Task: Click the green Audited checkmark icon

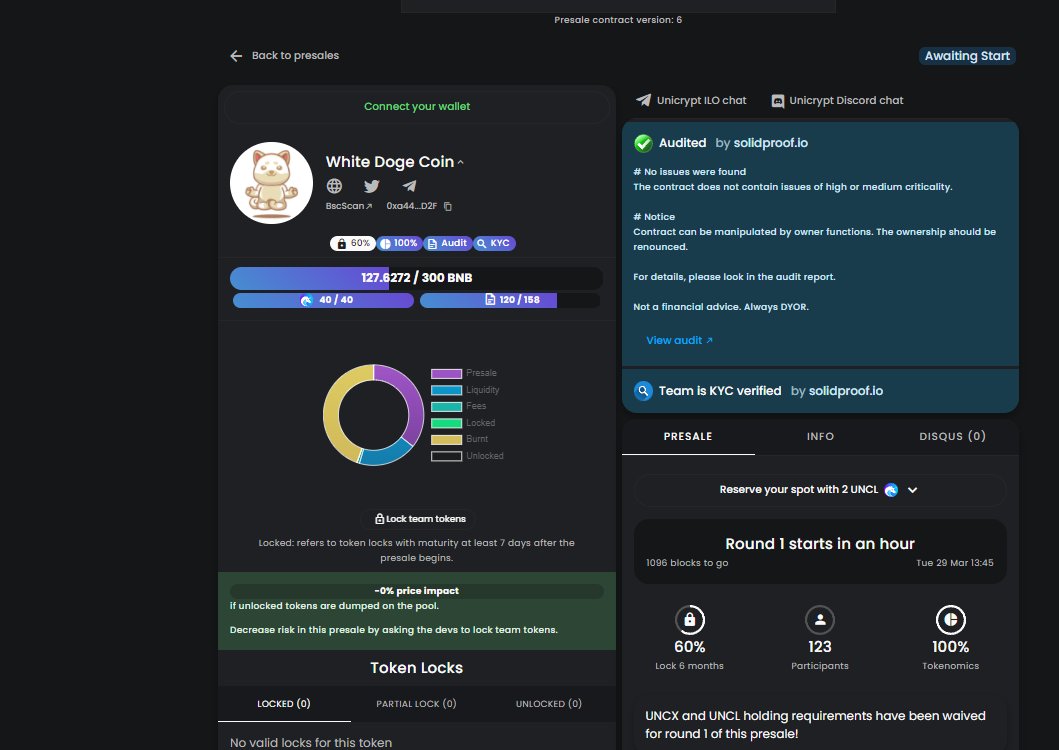Action: tap(644, 143)
